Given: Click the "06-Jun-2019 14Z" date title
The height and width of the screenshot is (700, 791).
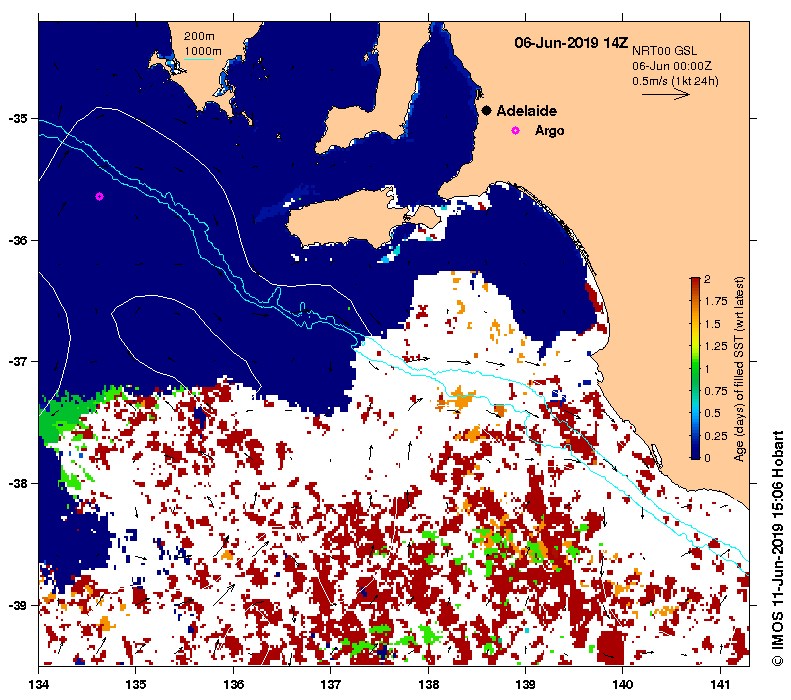Looking at the screenshot, I should click(571, 42).
